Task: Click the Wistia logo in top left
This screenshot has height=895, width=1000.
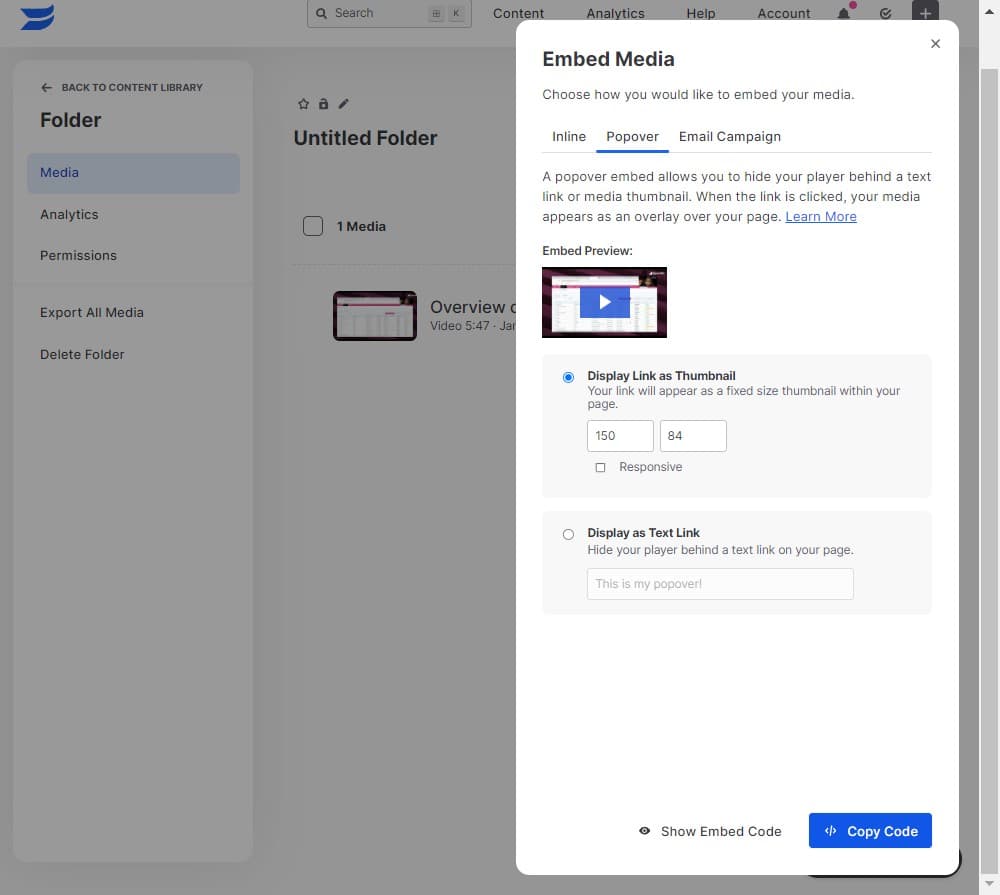Action: coord(35,17)
